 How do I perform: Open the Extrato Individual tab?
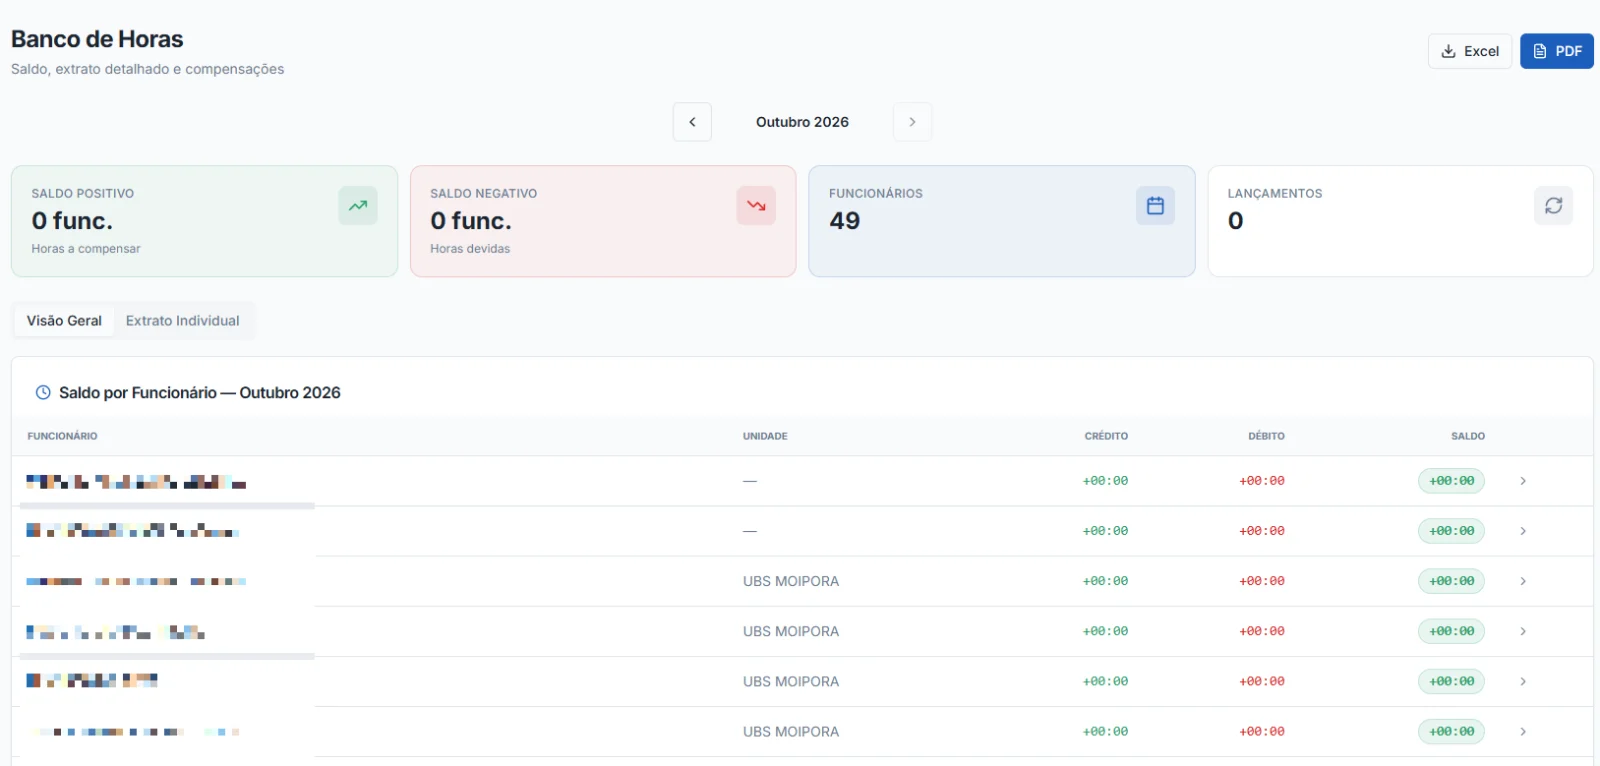click(183, 321)
